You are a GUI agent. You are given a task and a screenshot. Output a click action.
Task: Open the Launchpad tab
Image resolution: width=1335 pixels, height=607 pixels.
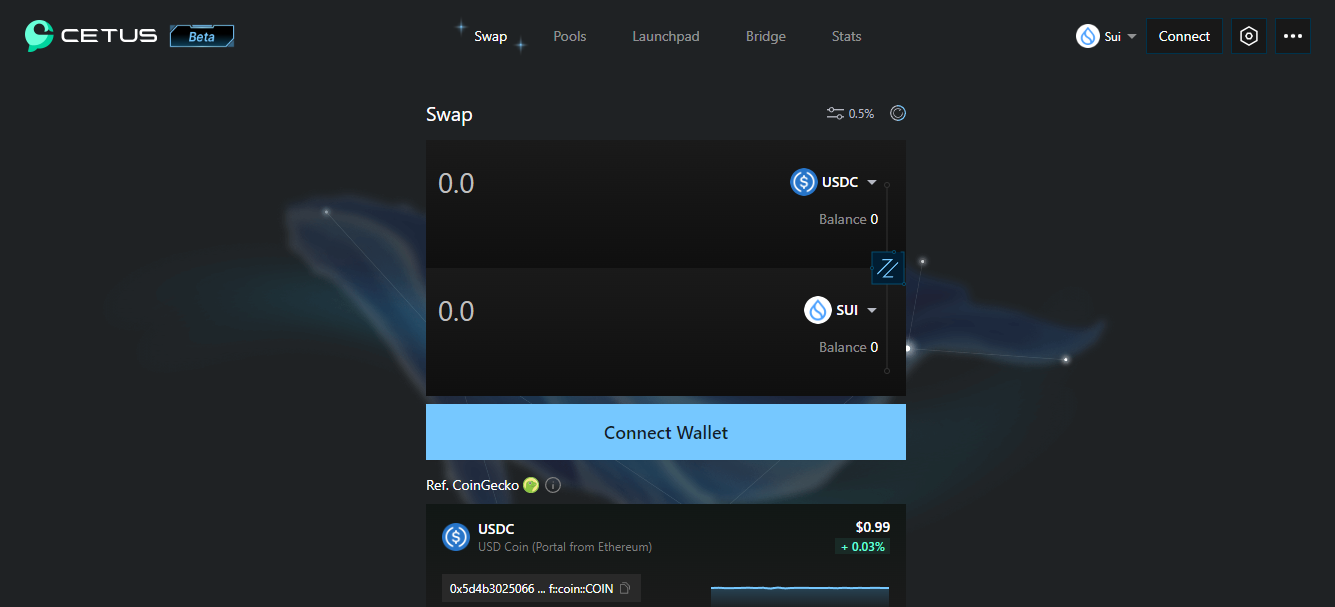pyautogui.click(x=666, y=36)
